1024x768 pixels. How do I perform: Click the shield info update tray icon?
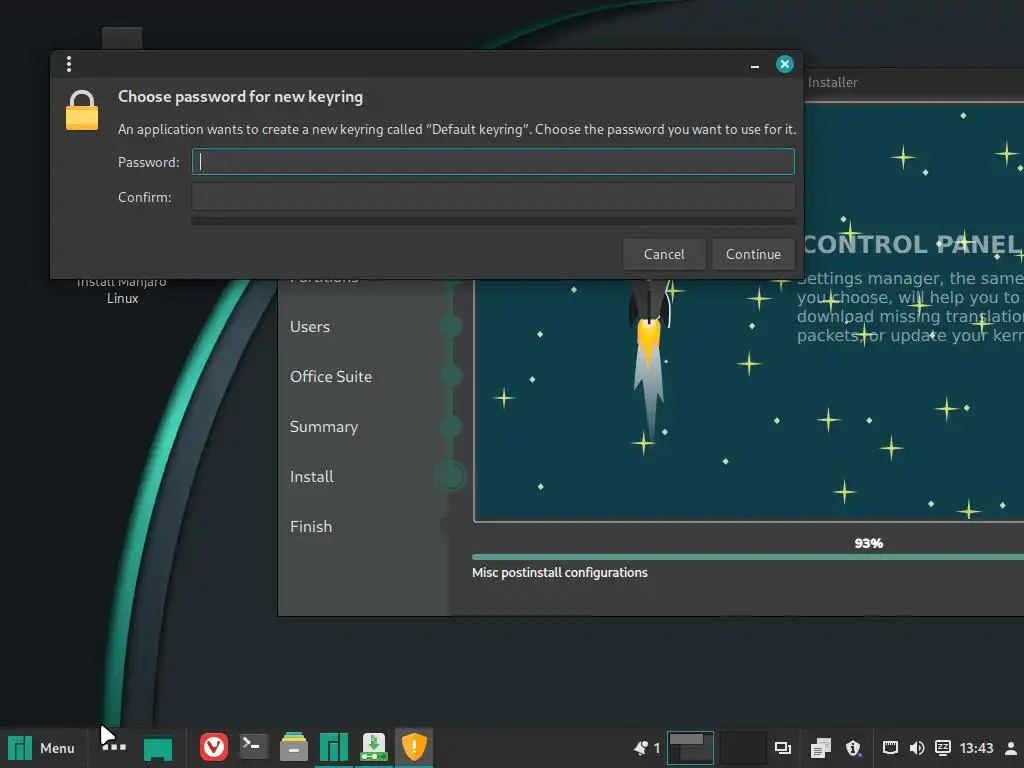pyautogui.click(x=853, y=748)
